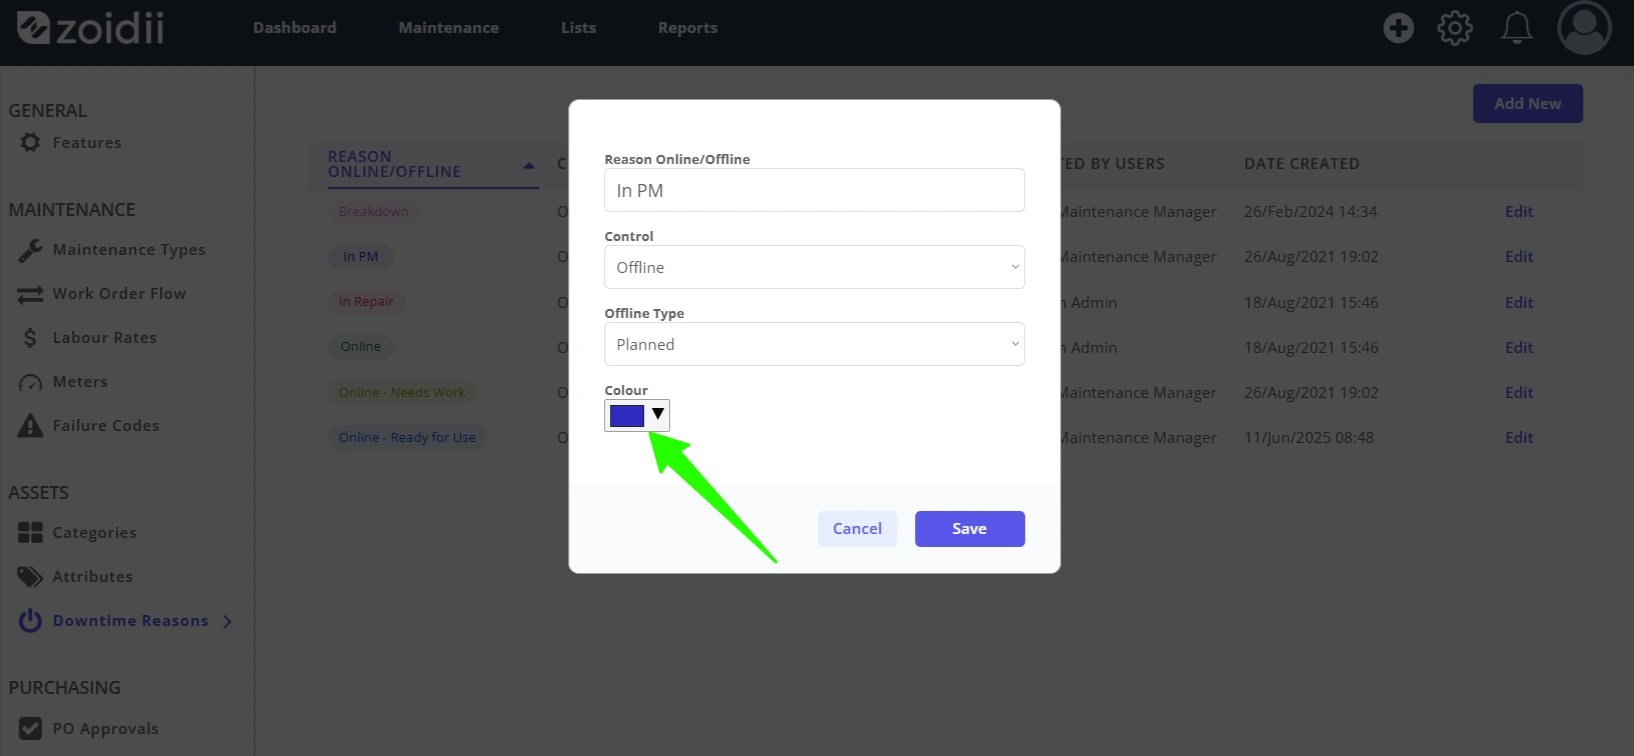Image resolution: width=1634 pixels, height=756 pixels.
Task: Click the Online - Needs Work tag
Action: 402,393
